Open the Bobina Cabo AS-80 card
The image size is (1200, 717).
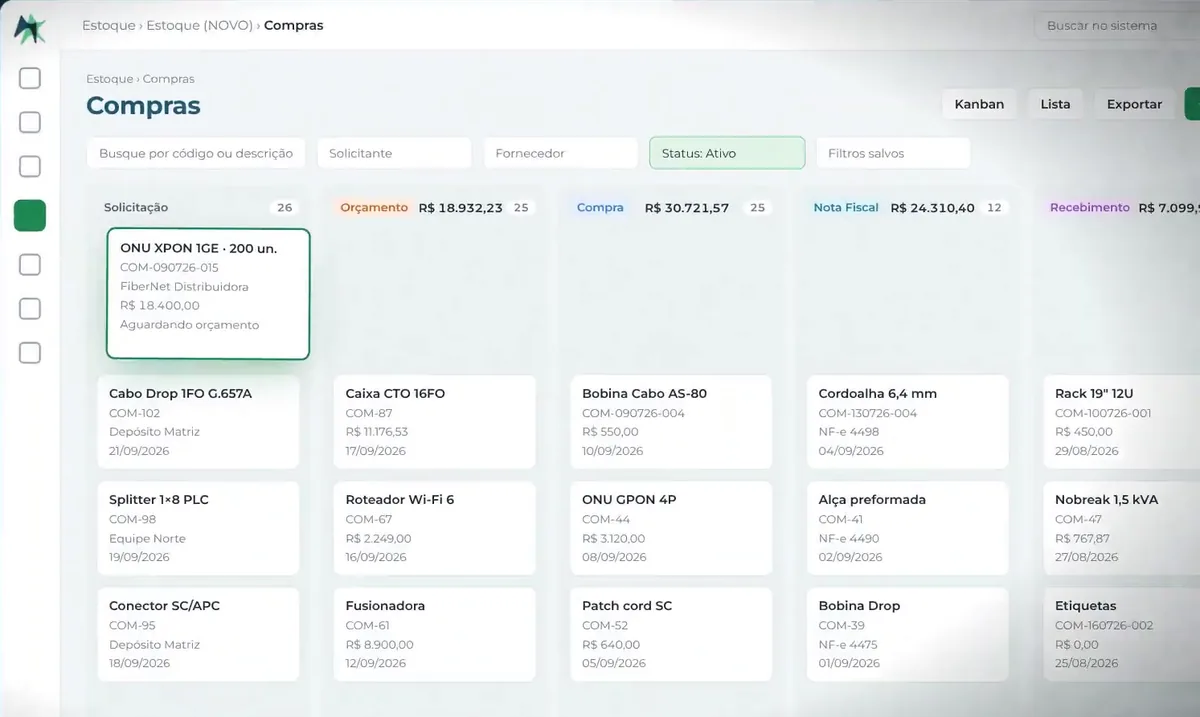pos(671,422)
